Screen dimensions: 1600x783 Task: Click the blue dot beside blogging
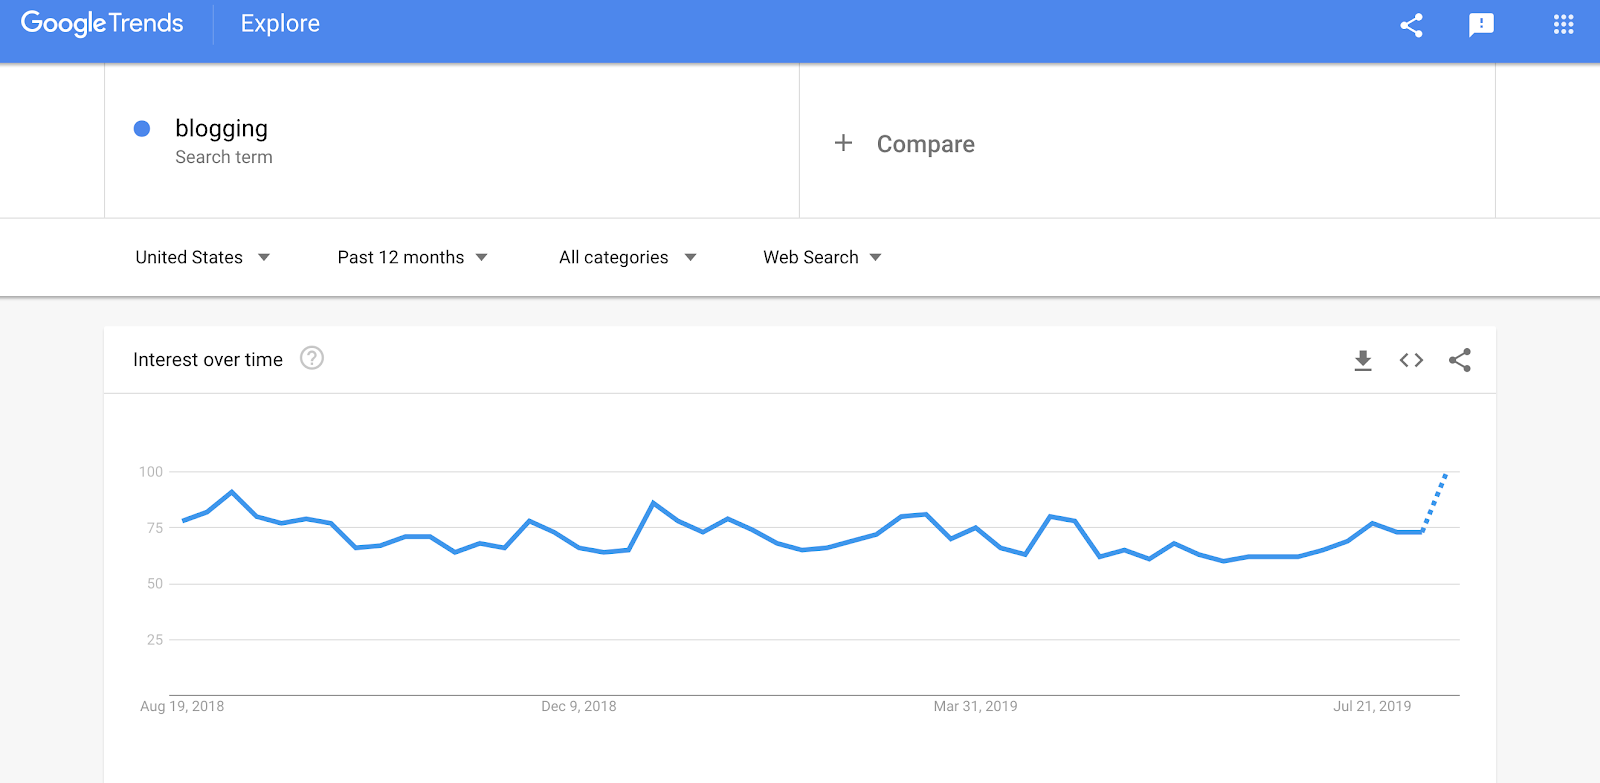(143, 128)
